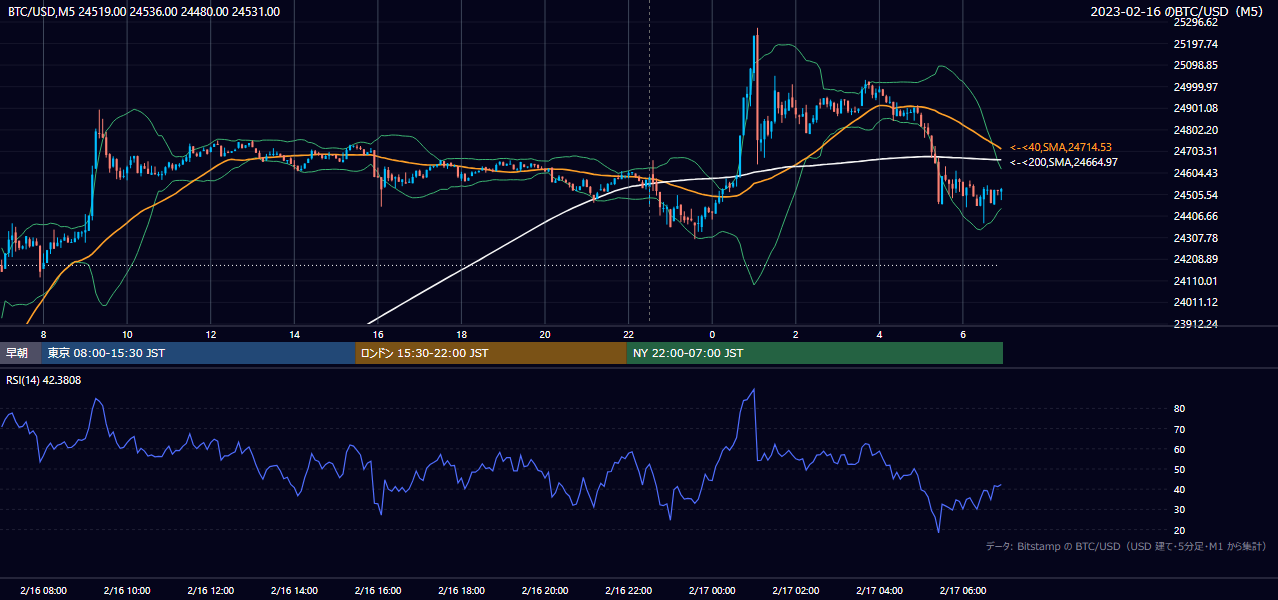Click price axis label 25296.62
The width and height of the screenshot is (1278, 600).
coord(1196,22)
